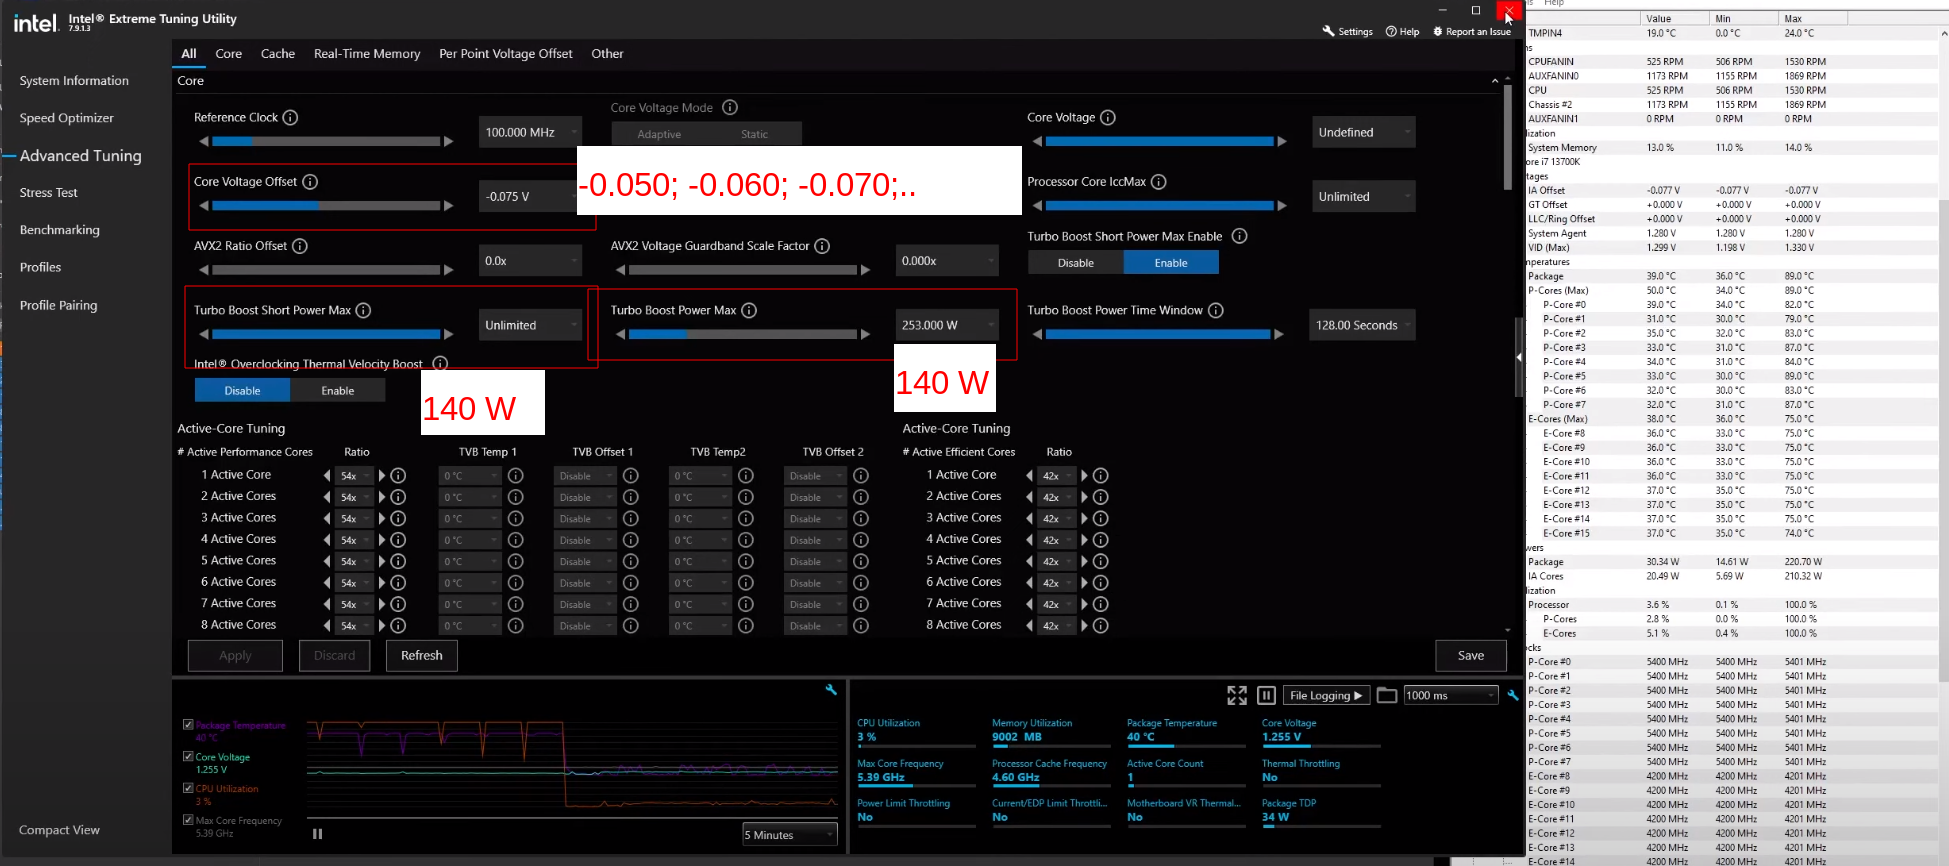Start File Logging
The height and width of the screenshot is (866, 1949).
(x=1326, y=695)
